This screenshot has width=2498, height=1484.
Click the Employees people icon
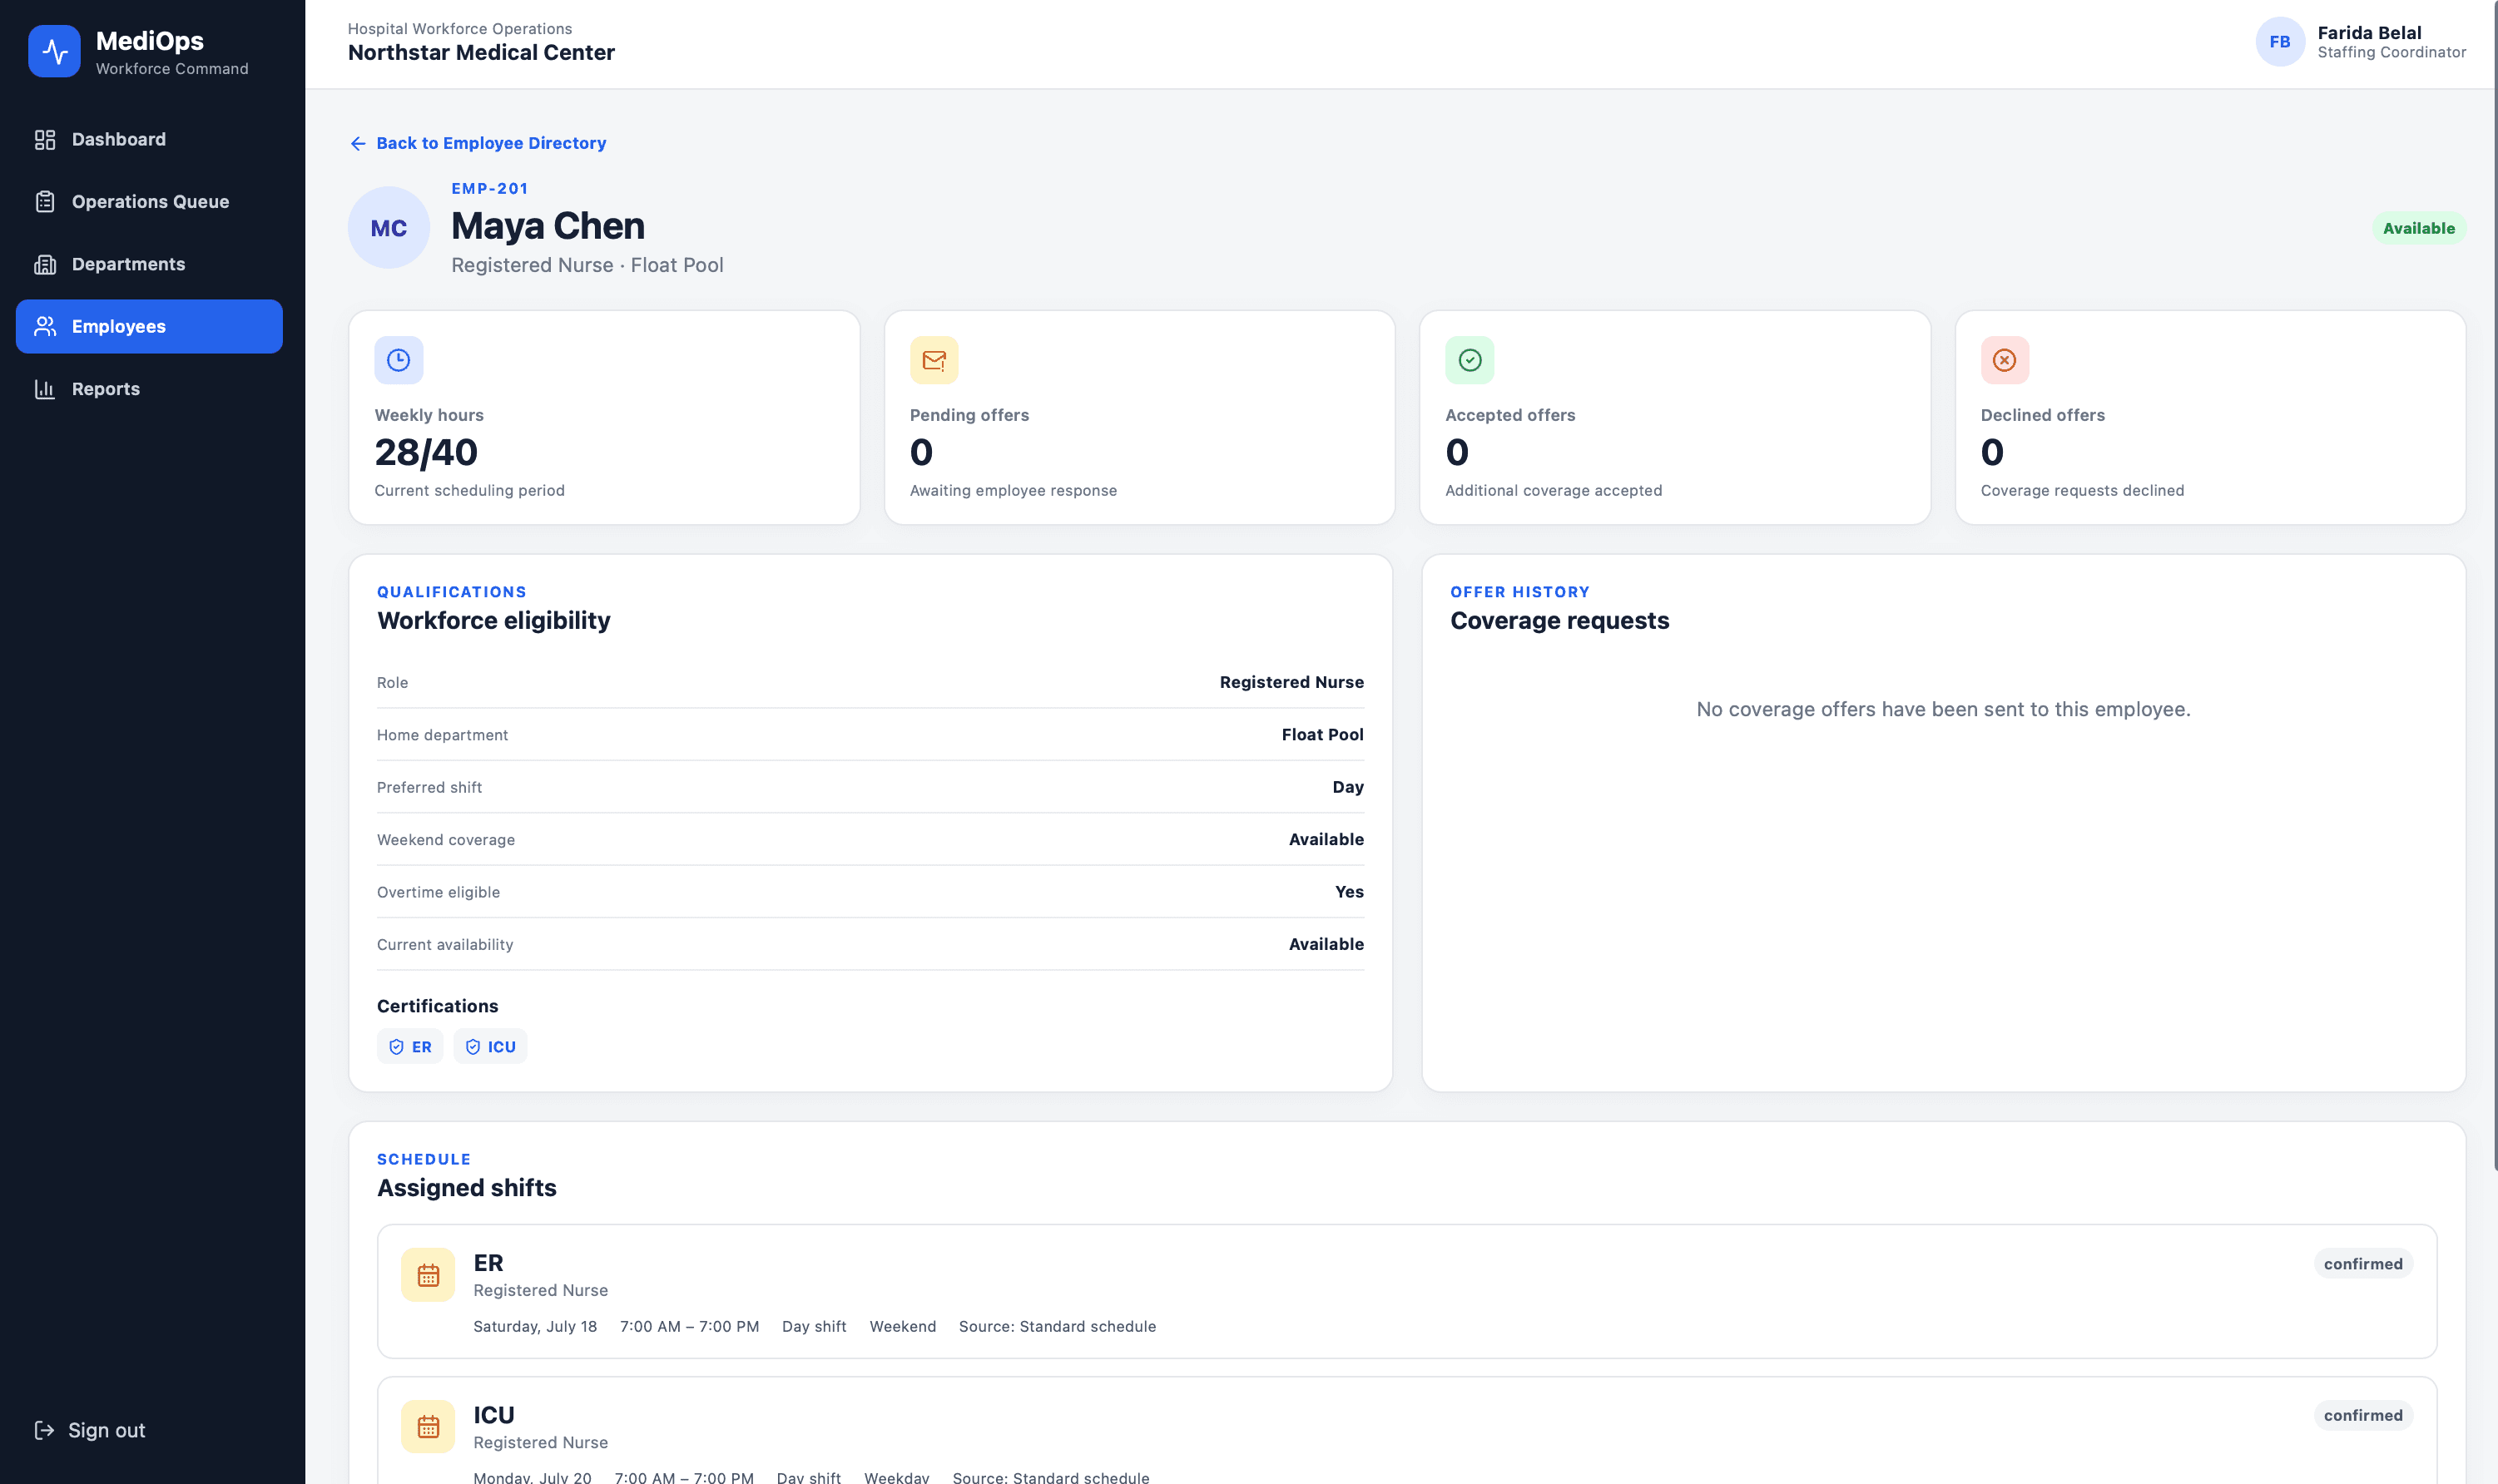point(45,326)
